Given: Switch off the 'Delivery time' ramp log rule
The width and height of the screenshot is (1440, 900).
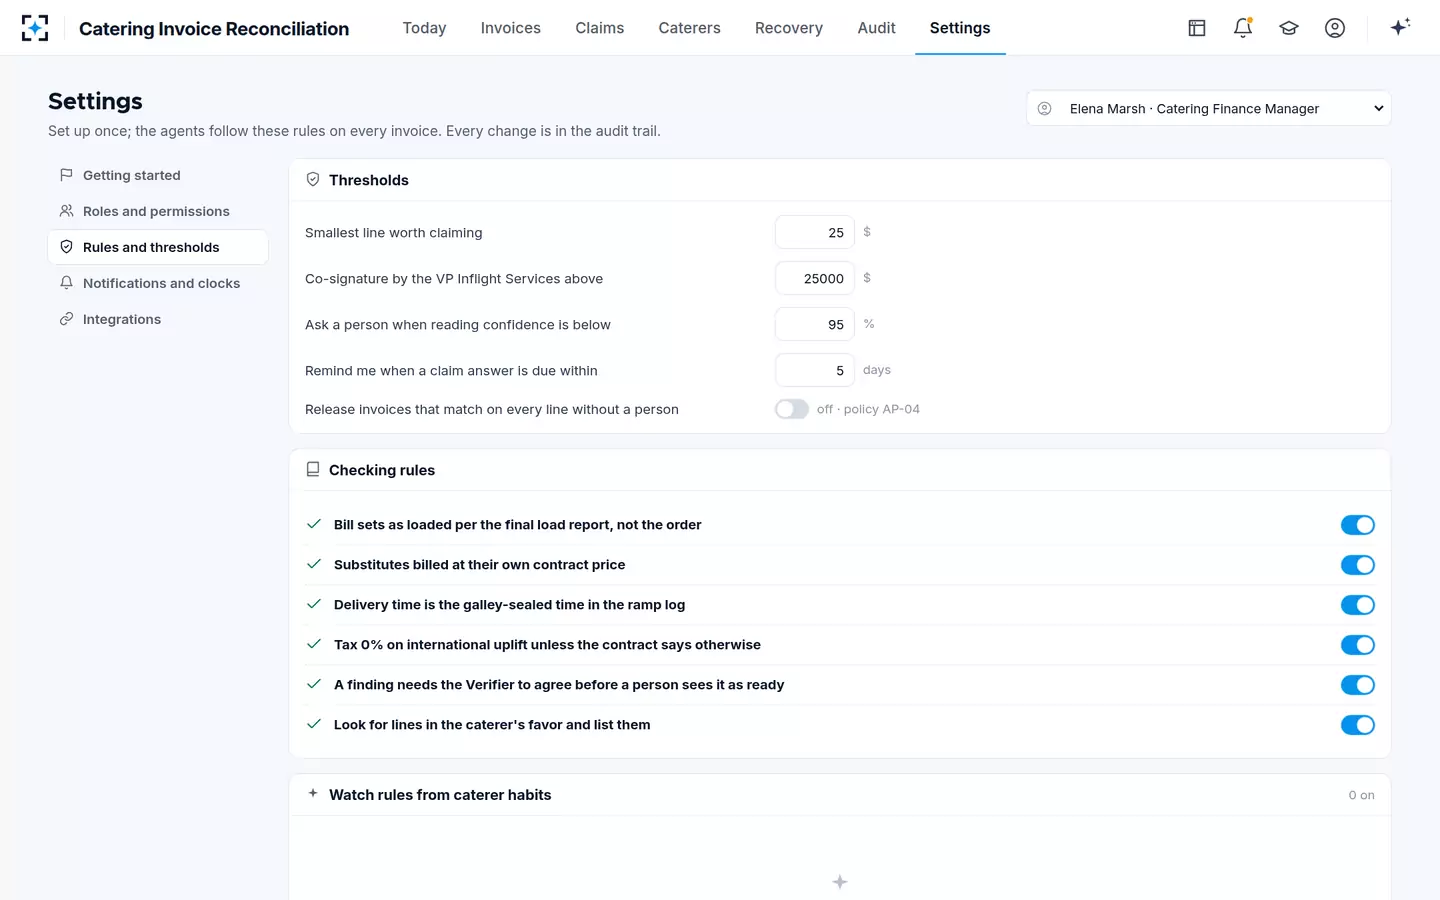Looking at the screenshot, I should [x=1358, y=605].
